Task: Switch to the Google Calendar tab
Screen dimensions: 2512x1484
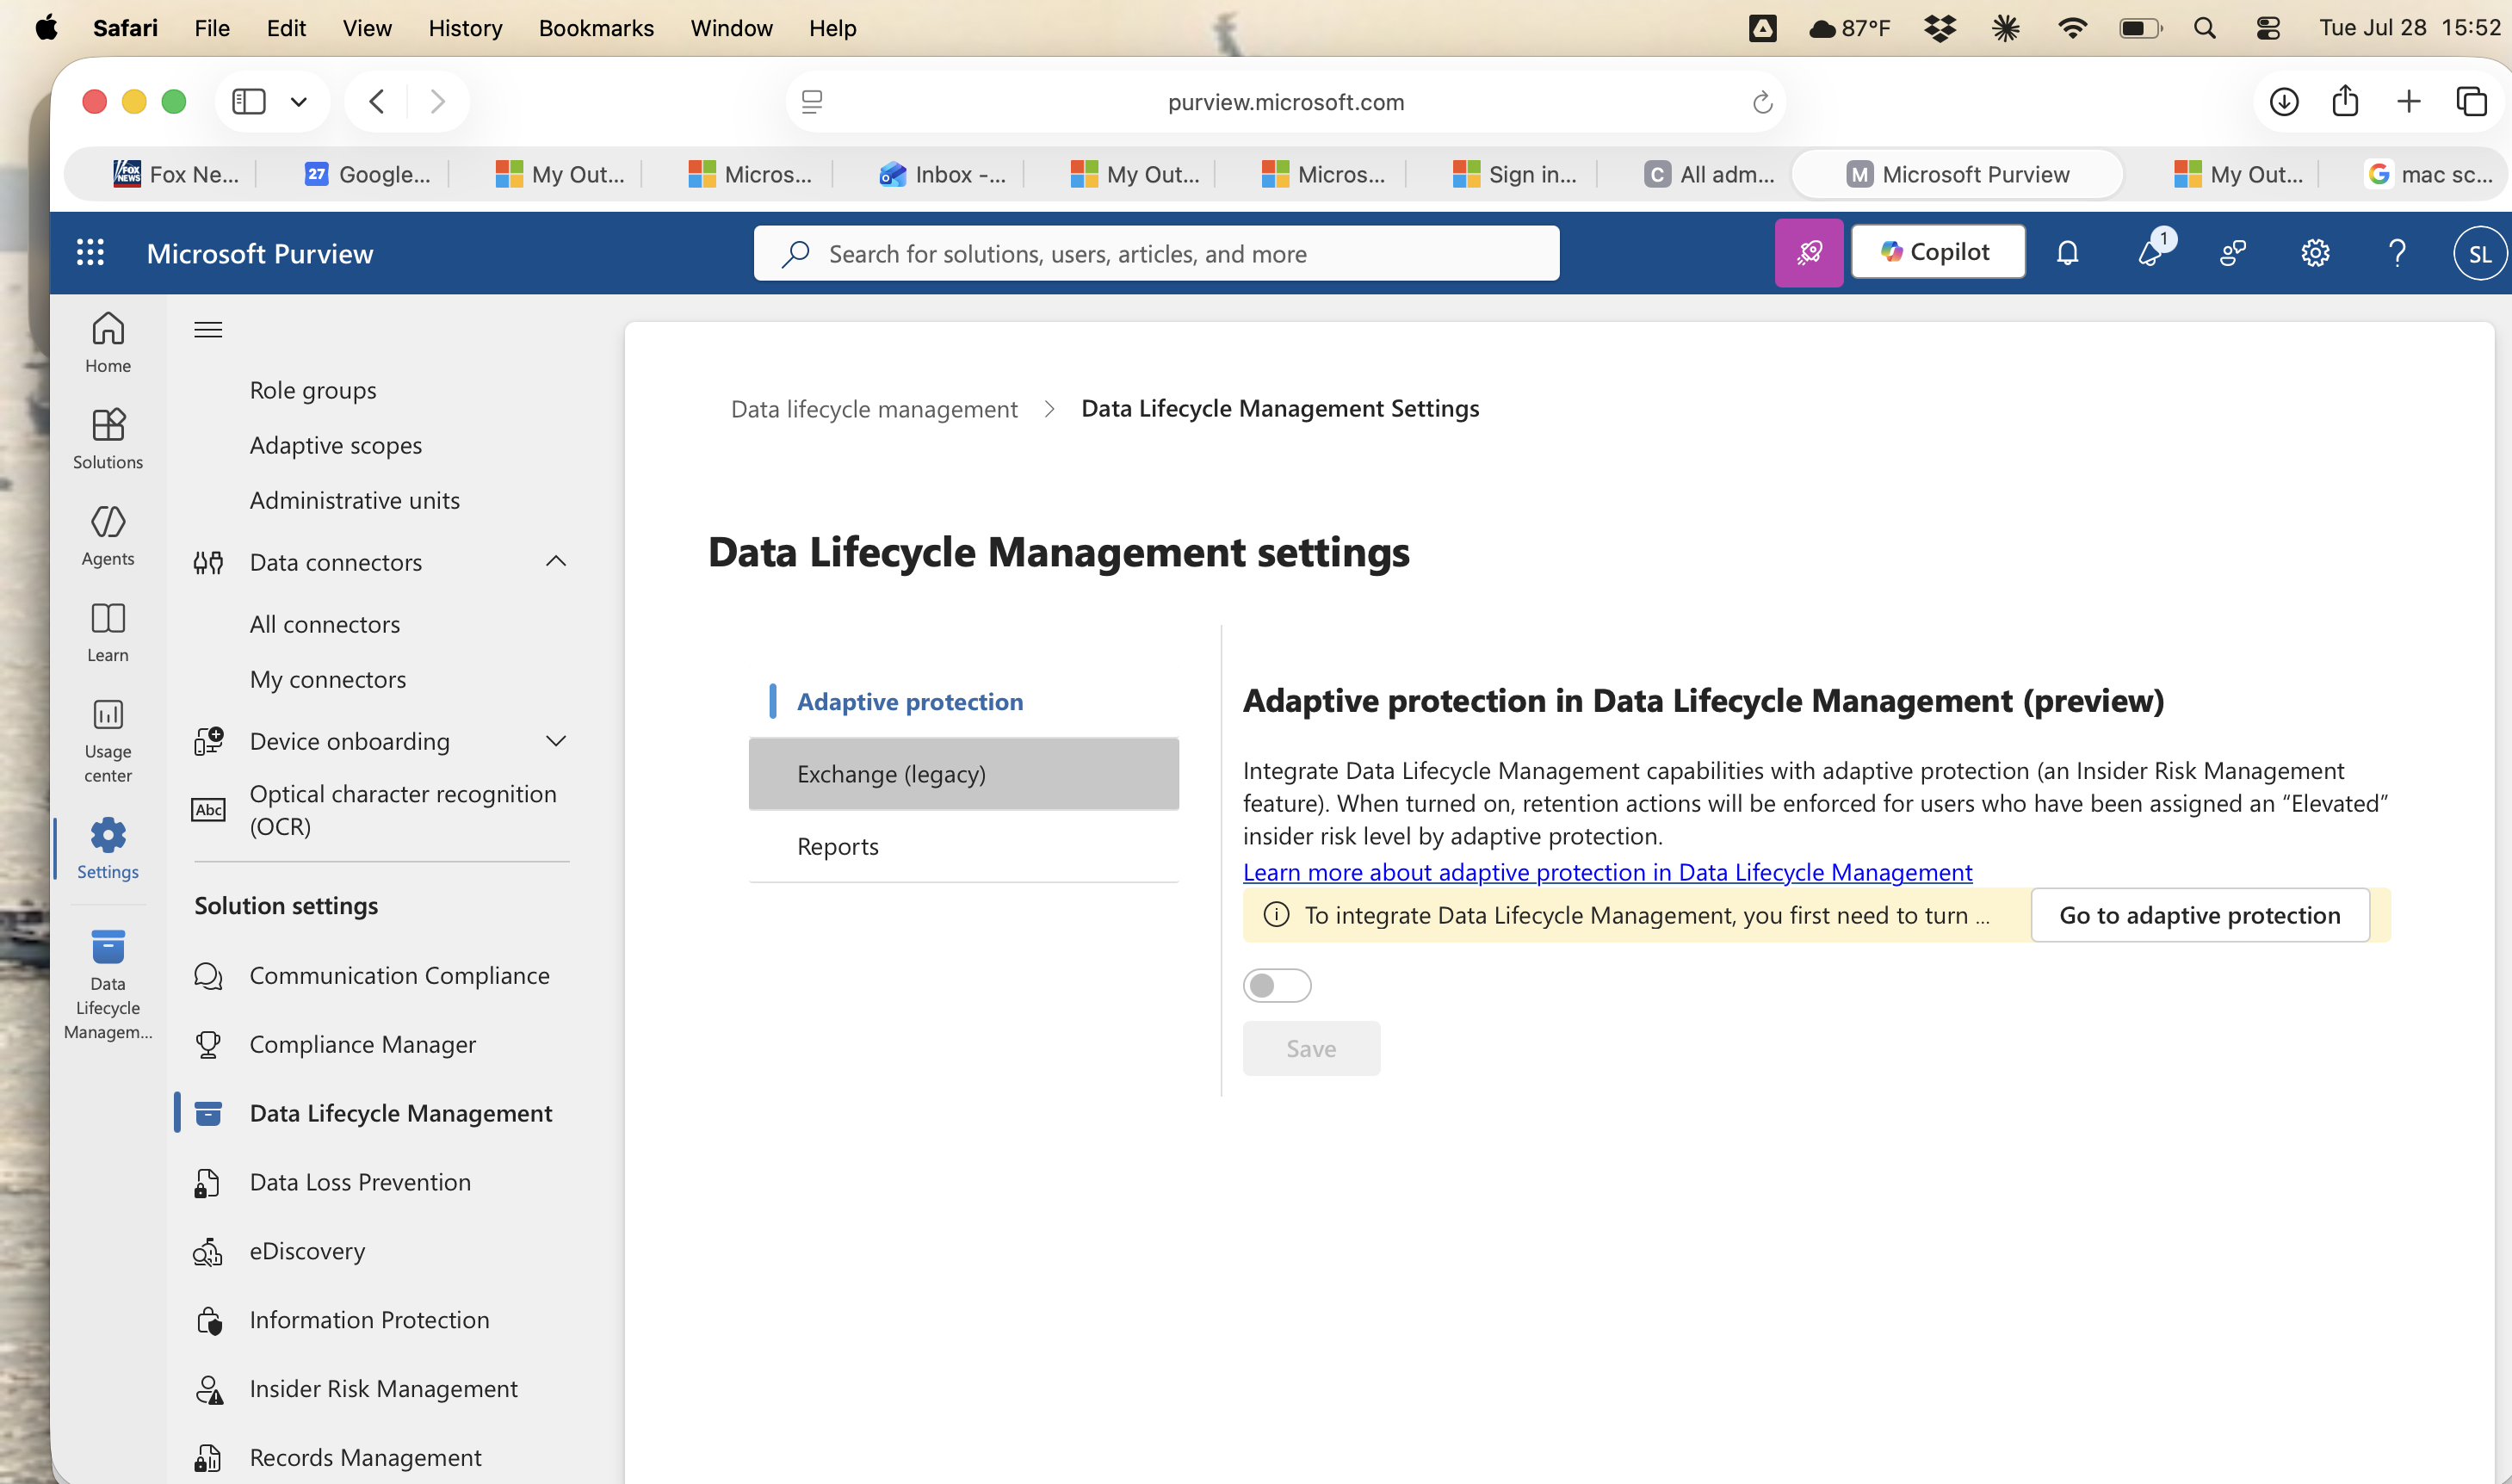Action: (x=366, y=174)
